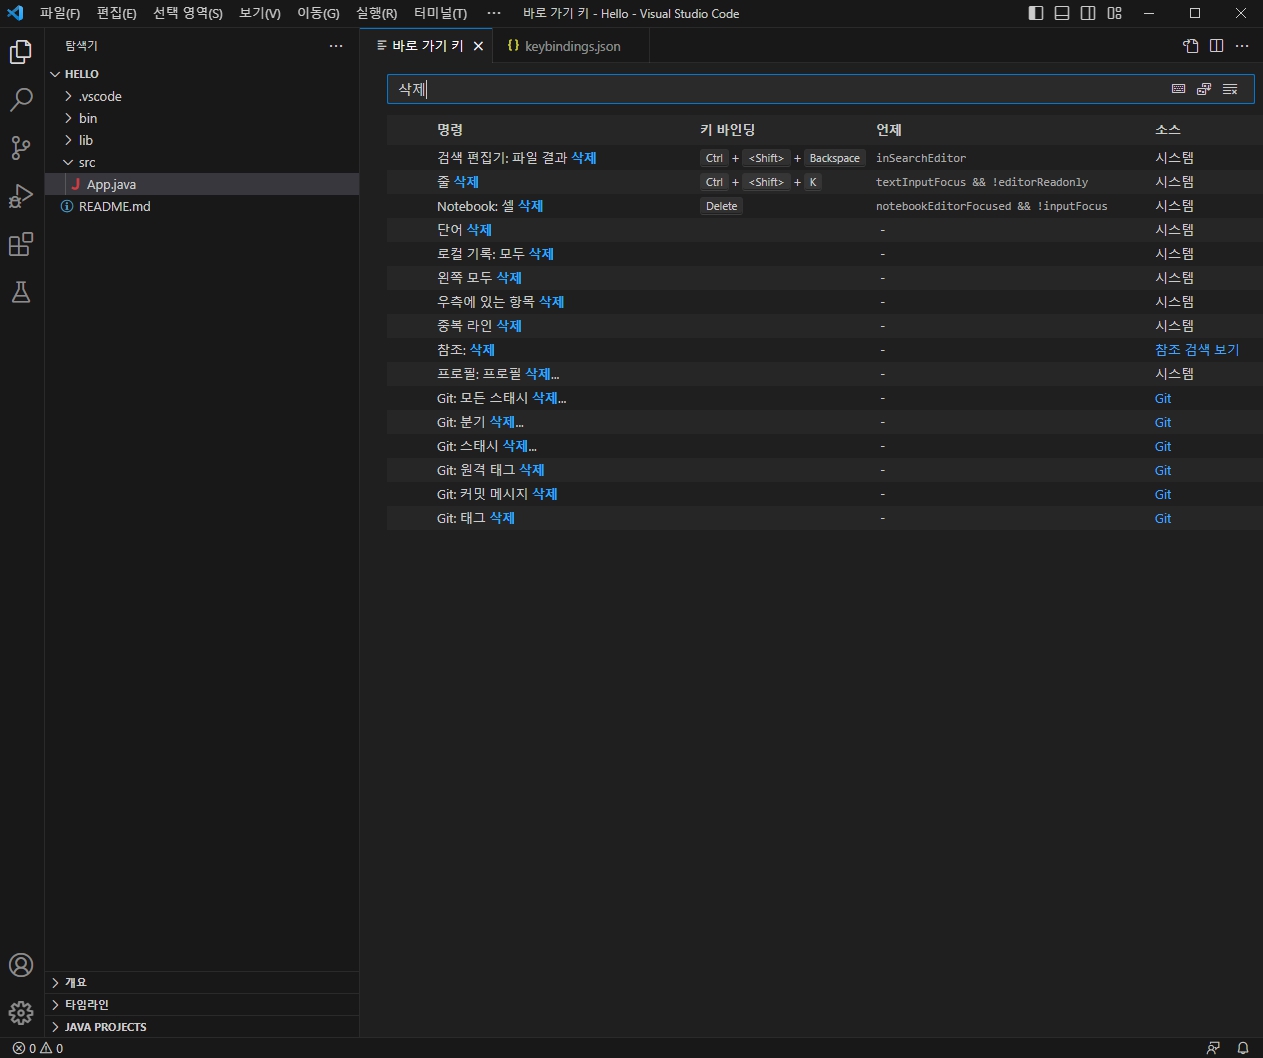Screen dimensions: 1263x1058
Task: Open App.java in the explorer
Action: pyautogui.click(x=204, y=184)
